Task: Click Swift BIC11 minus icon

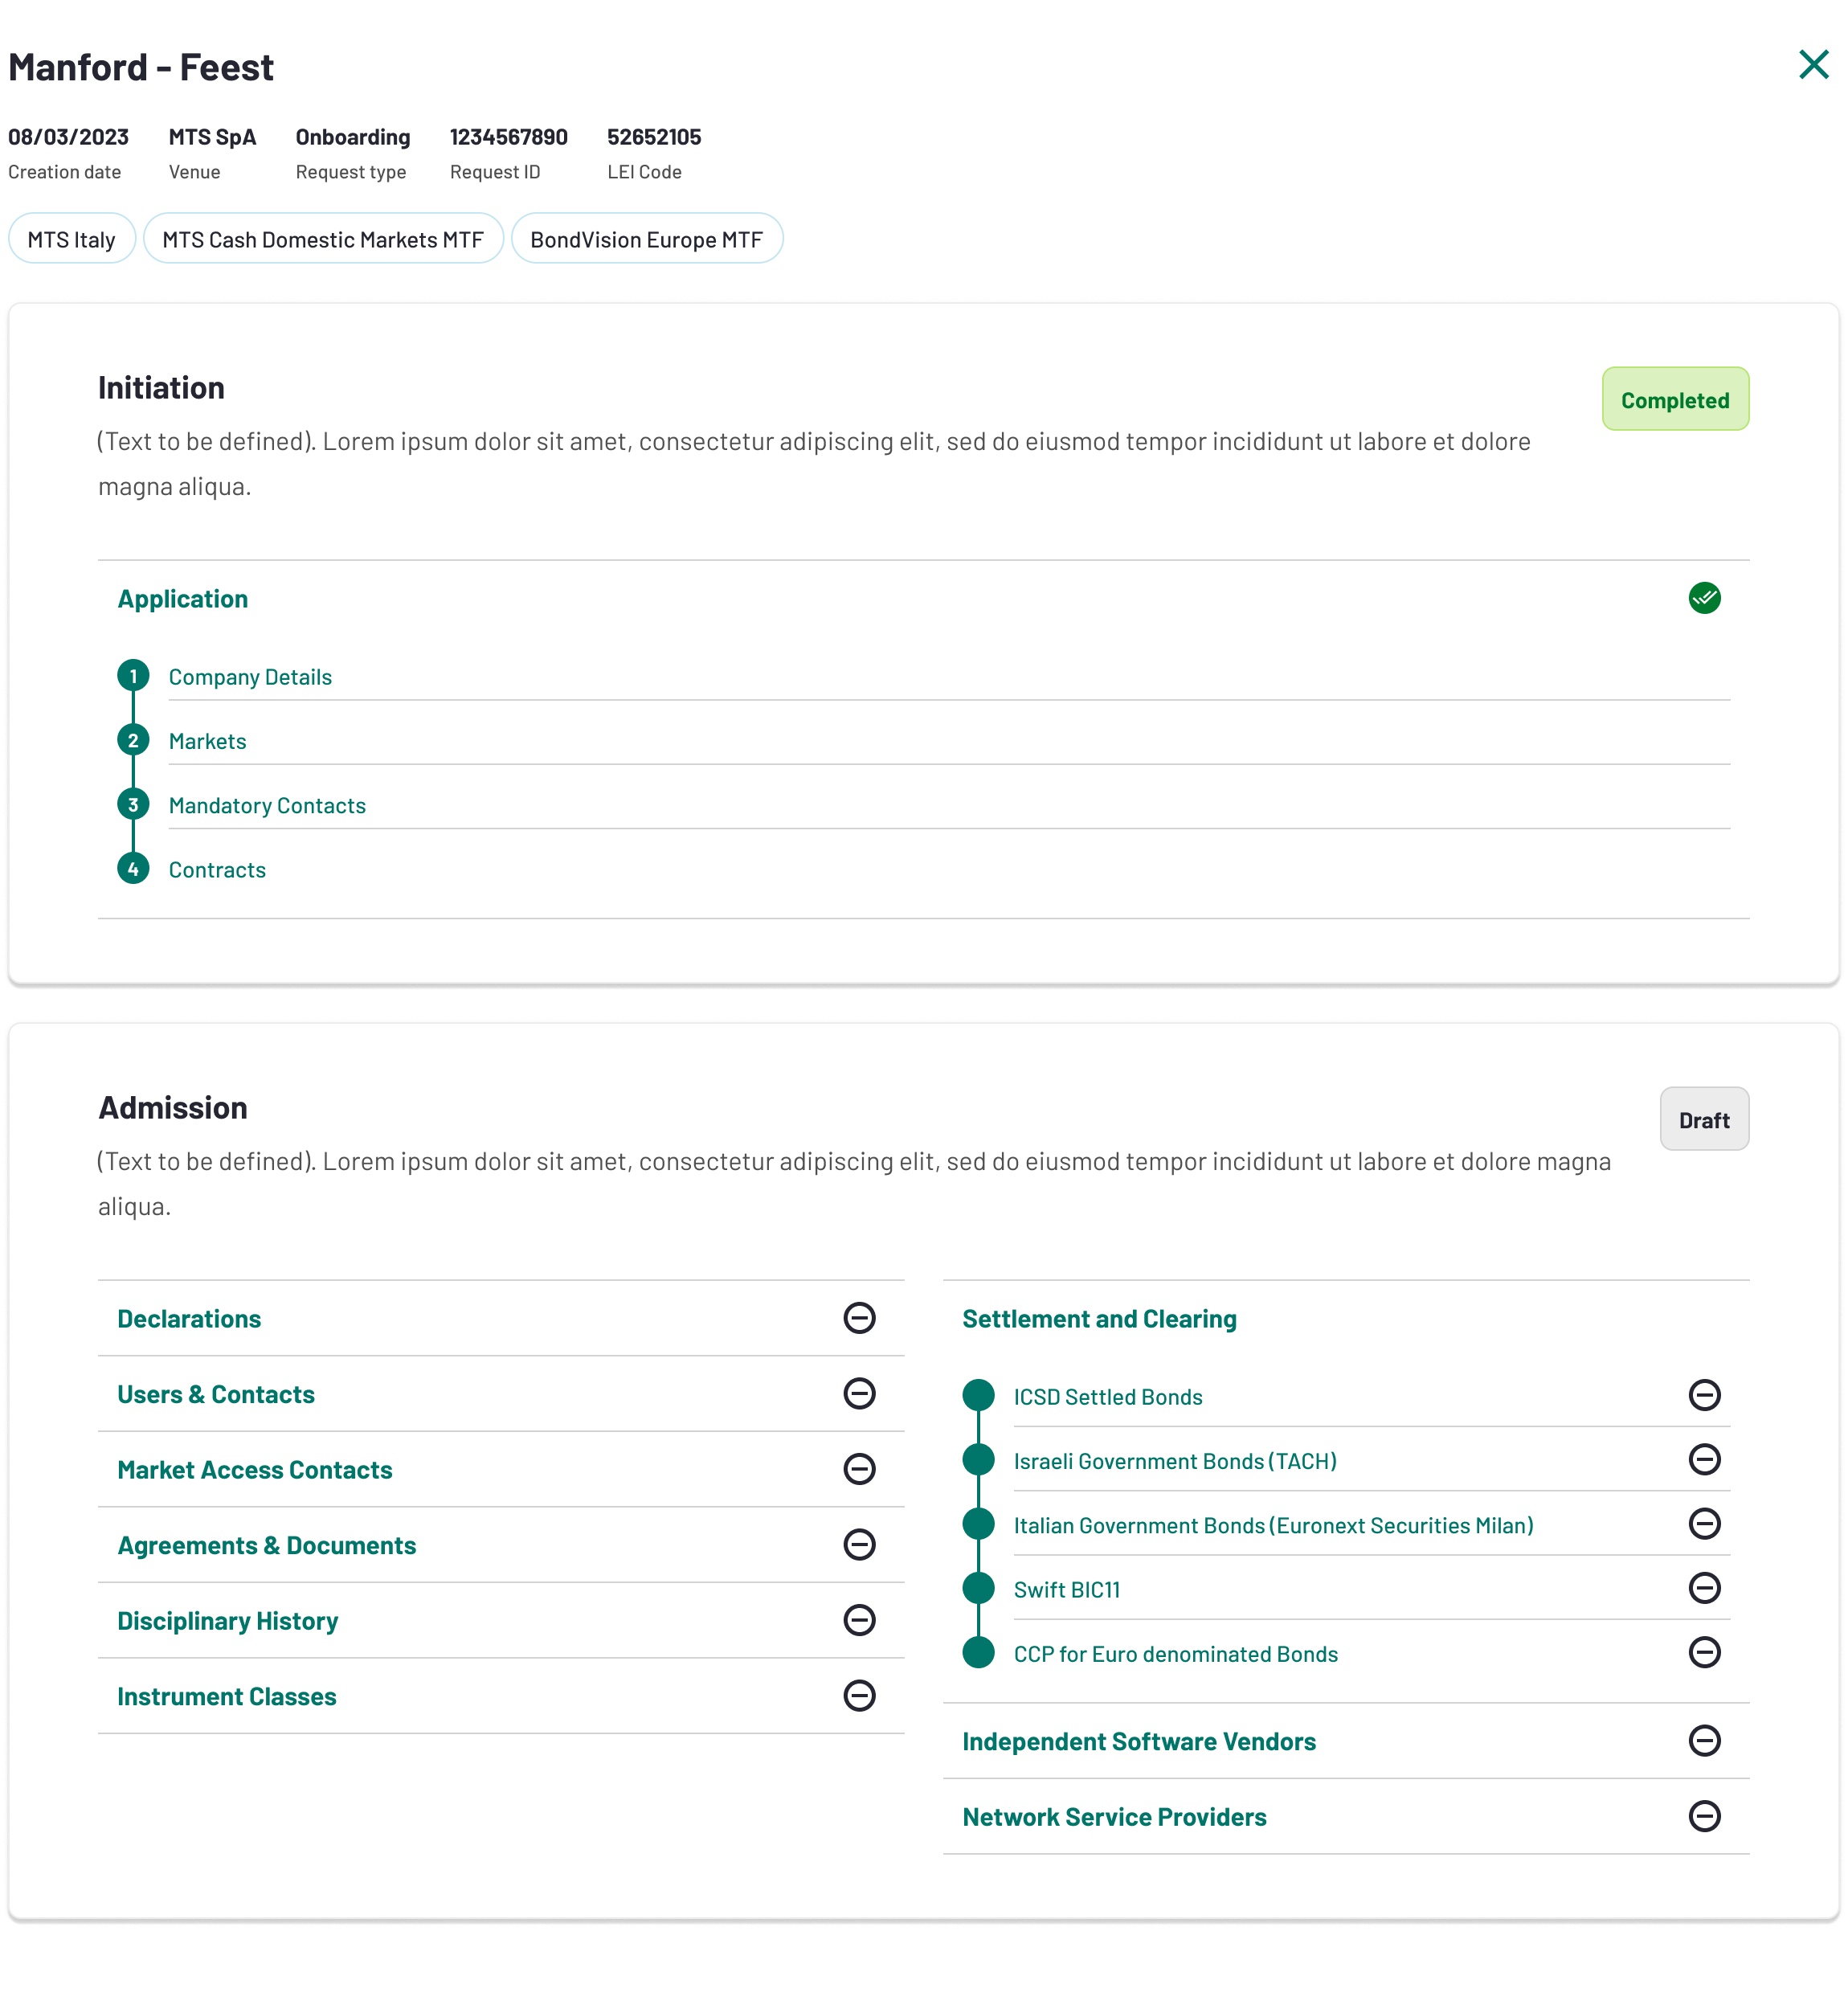Action: click(1704, 1587)
